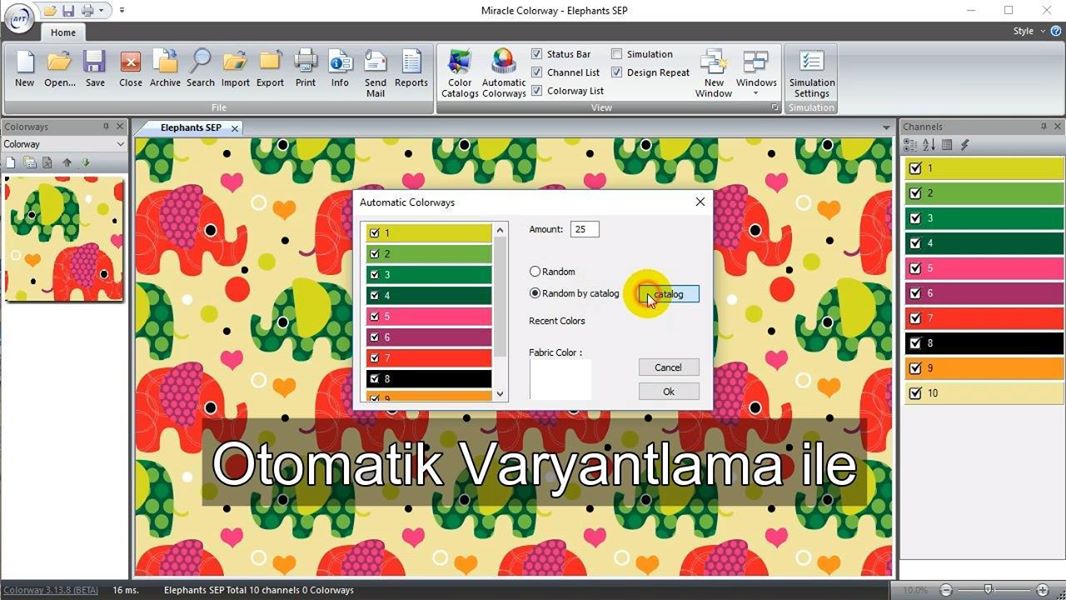
Task: Print using the ribbon Print icon
Action: 305,69
